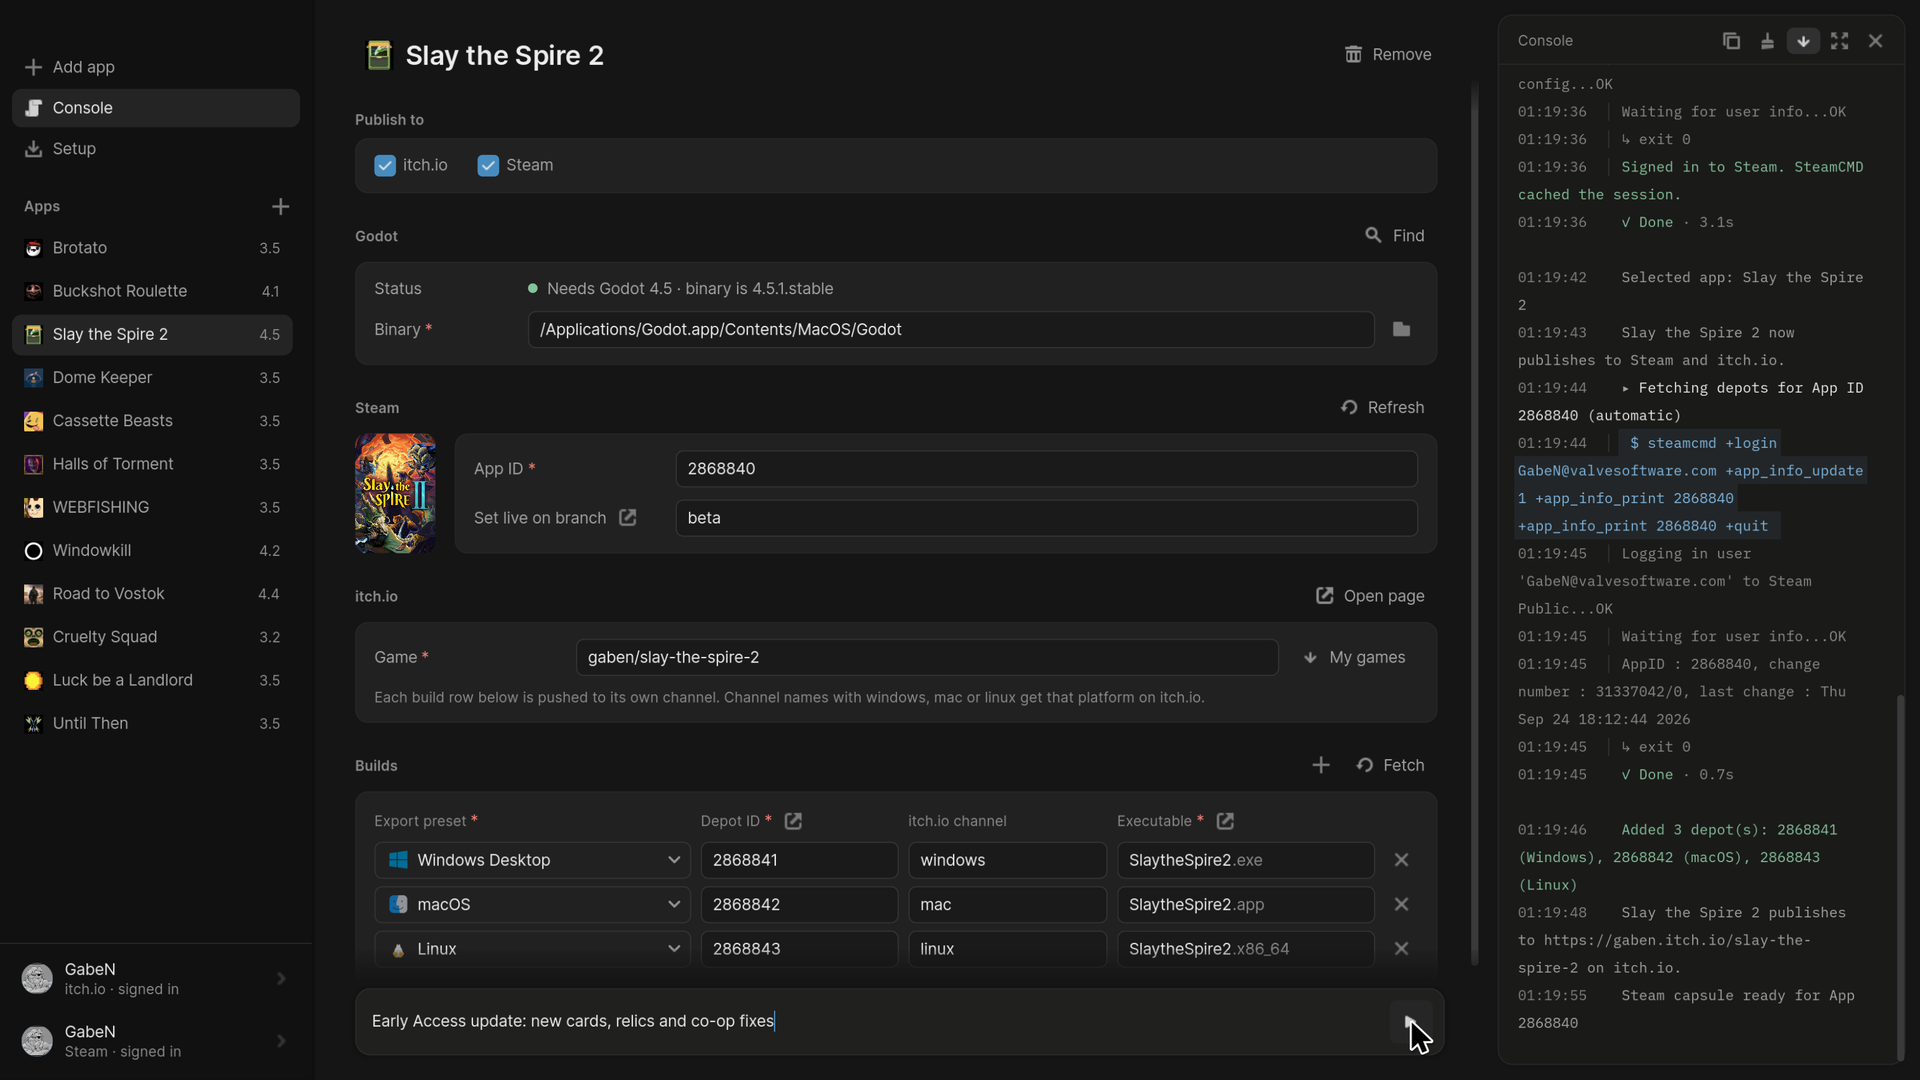
Task: Click Fetch builds button
Action: click(x=1390, y=765)
